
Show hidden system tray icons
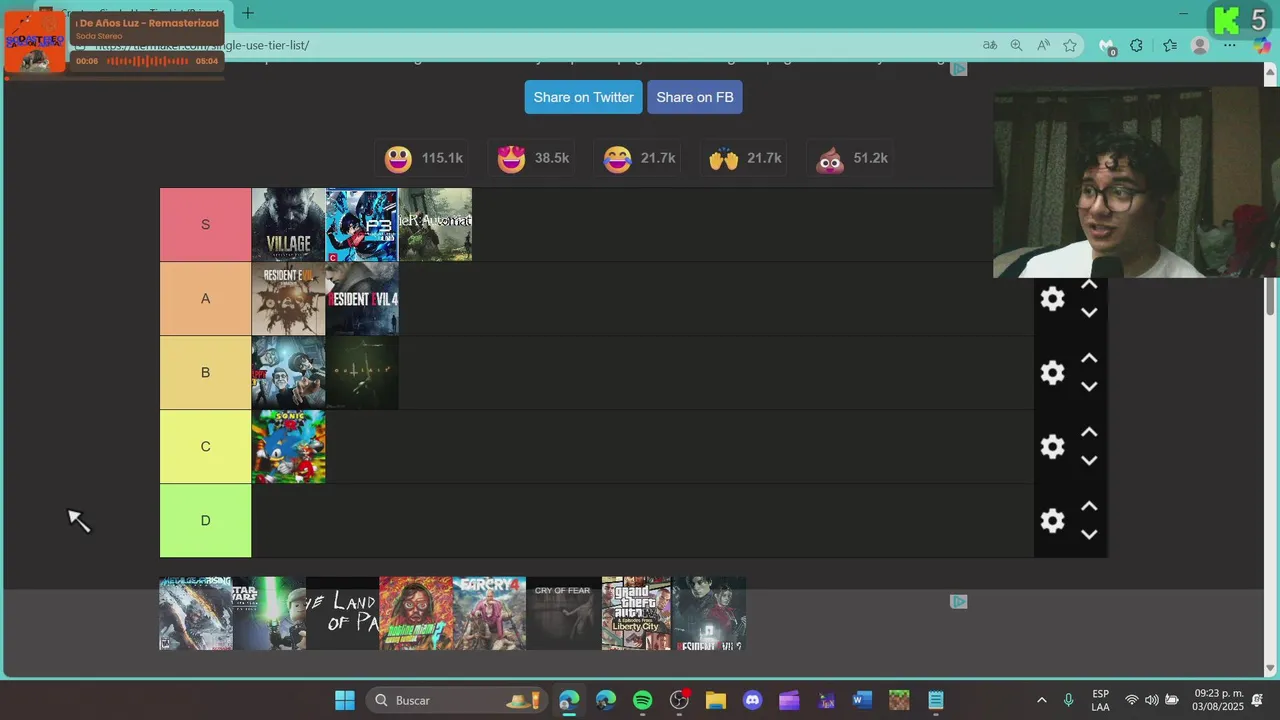[x=1041, y=700]
